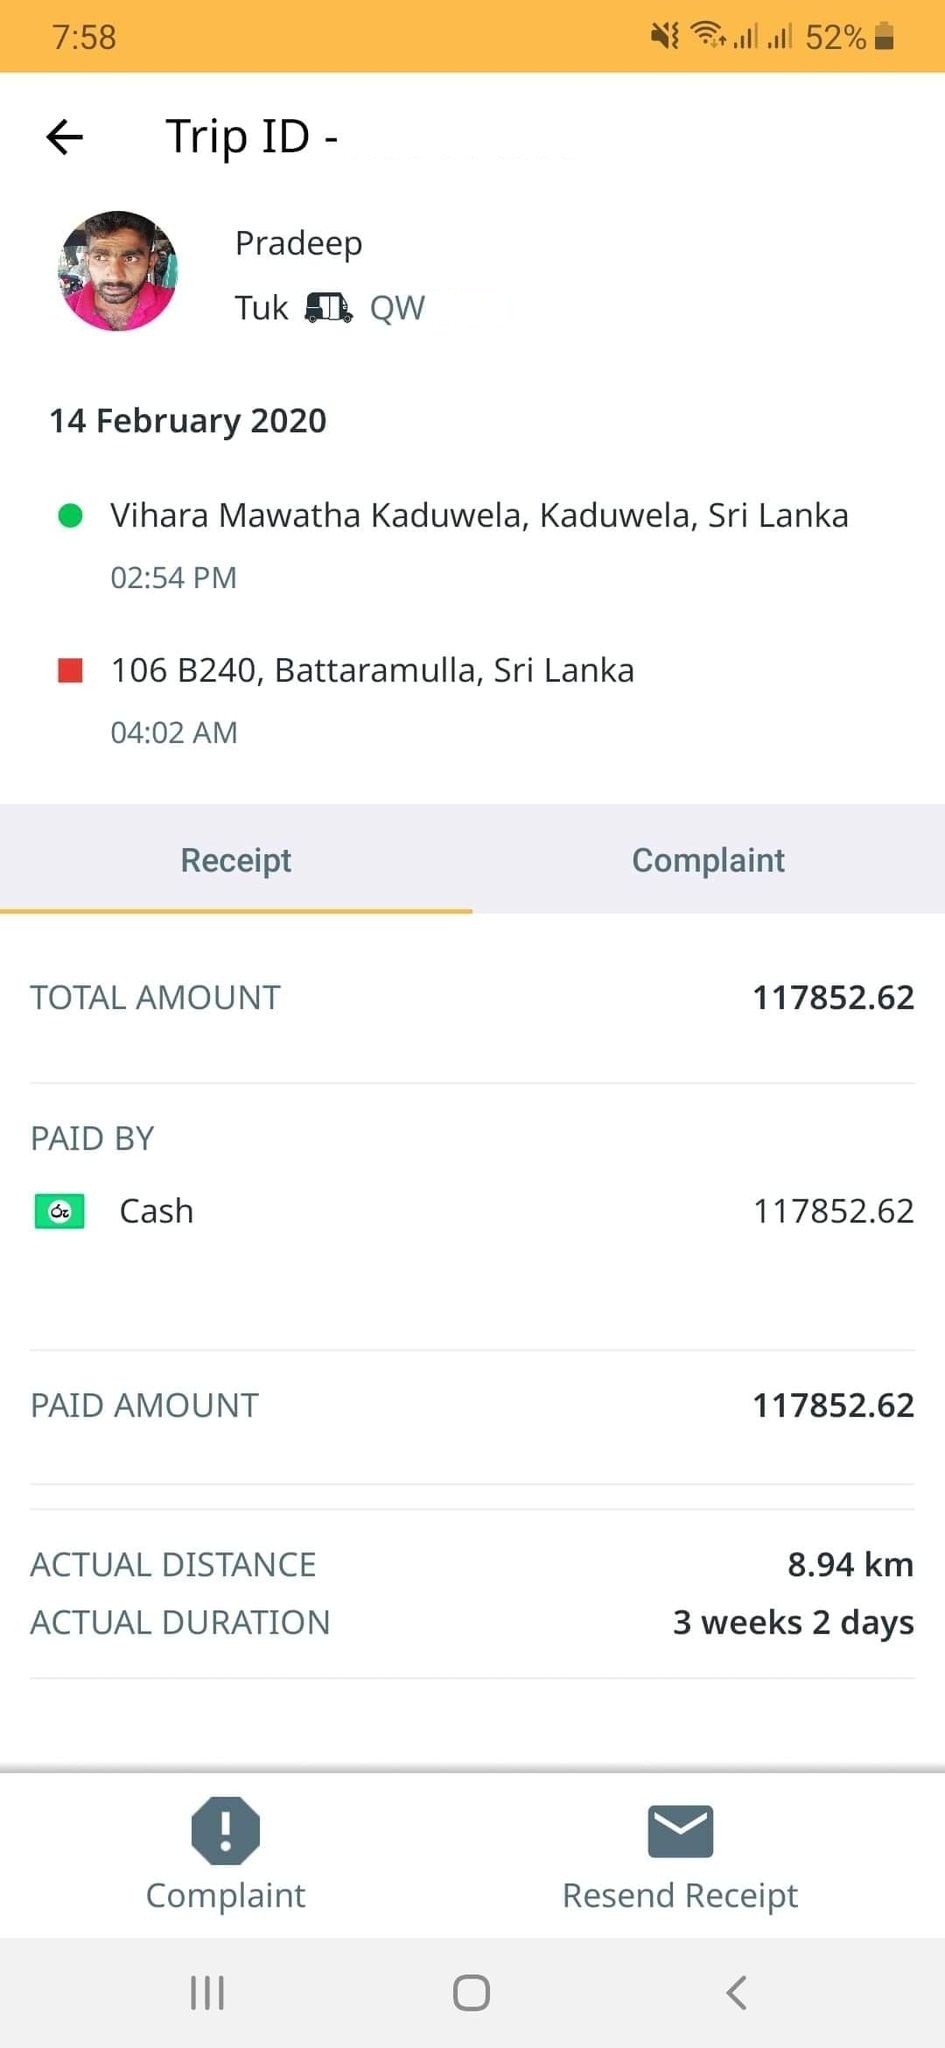Tap the Cash payment row

(472, 1211)
